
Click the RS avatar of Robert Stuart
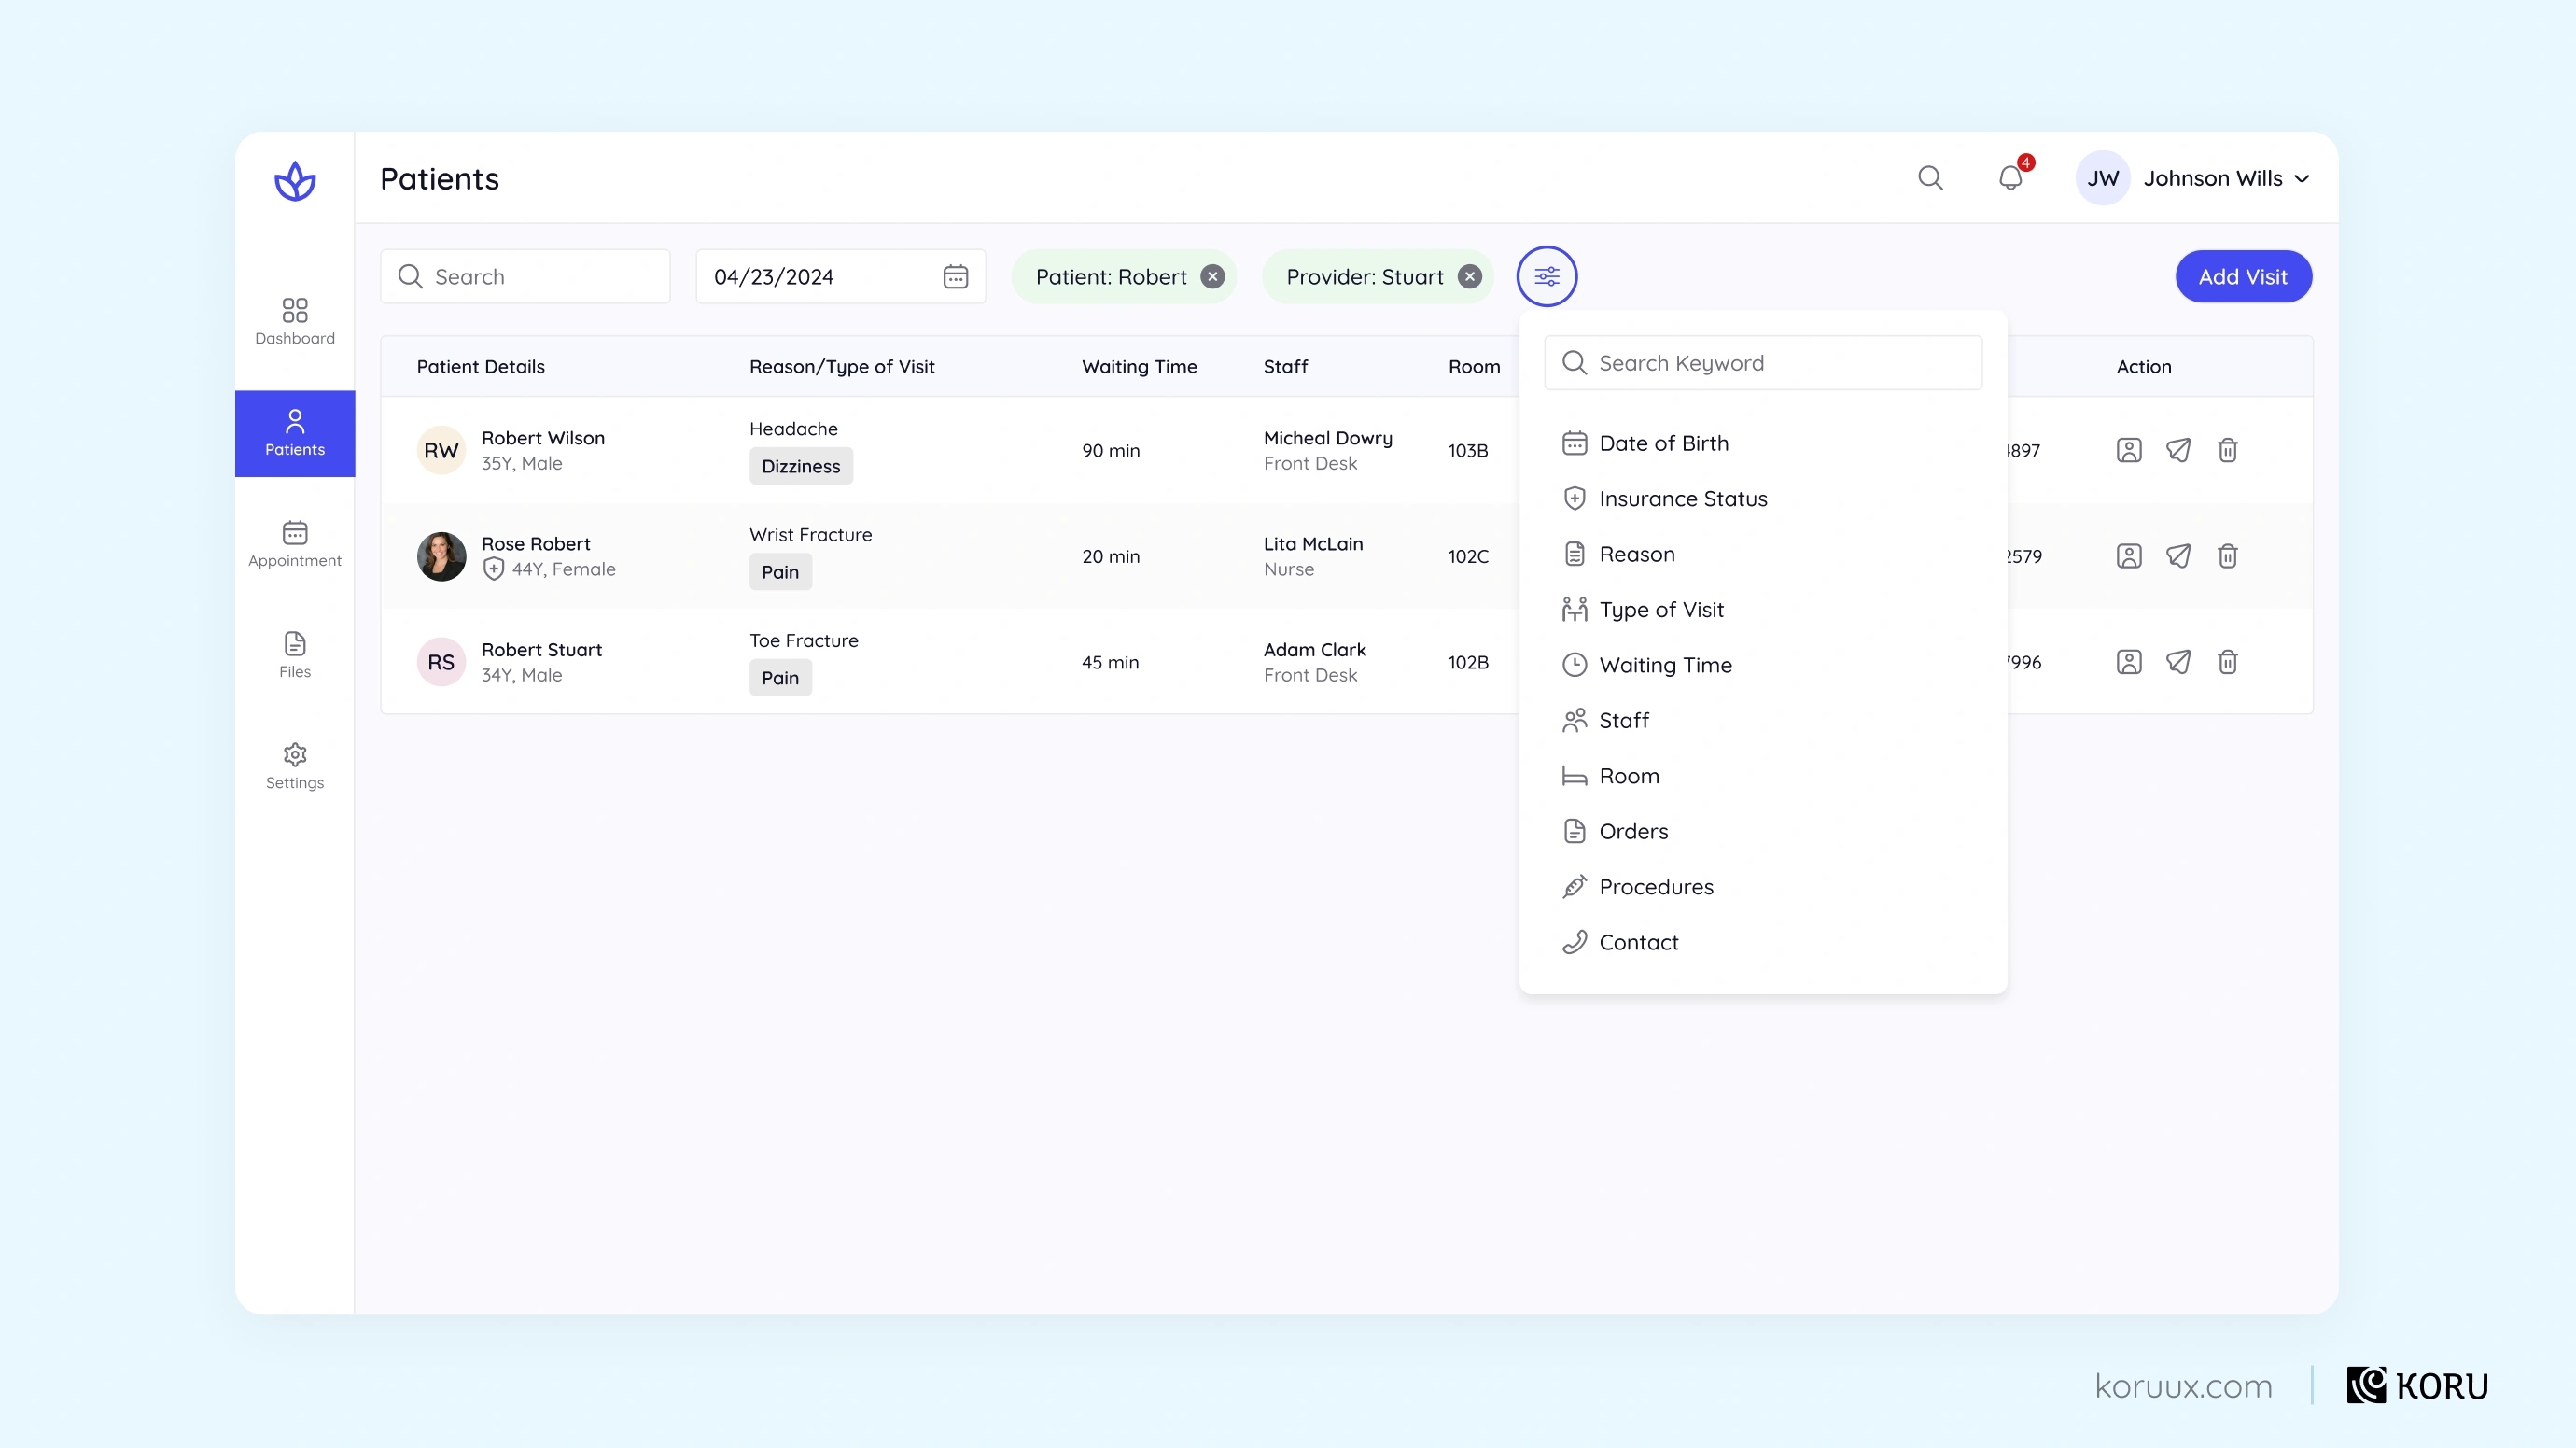pos(441,662)
